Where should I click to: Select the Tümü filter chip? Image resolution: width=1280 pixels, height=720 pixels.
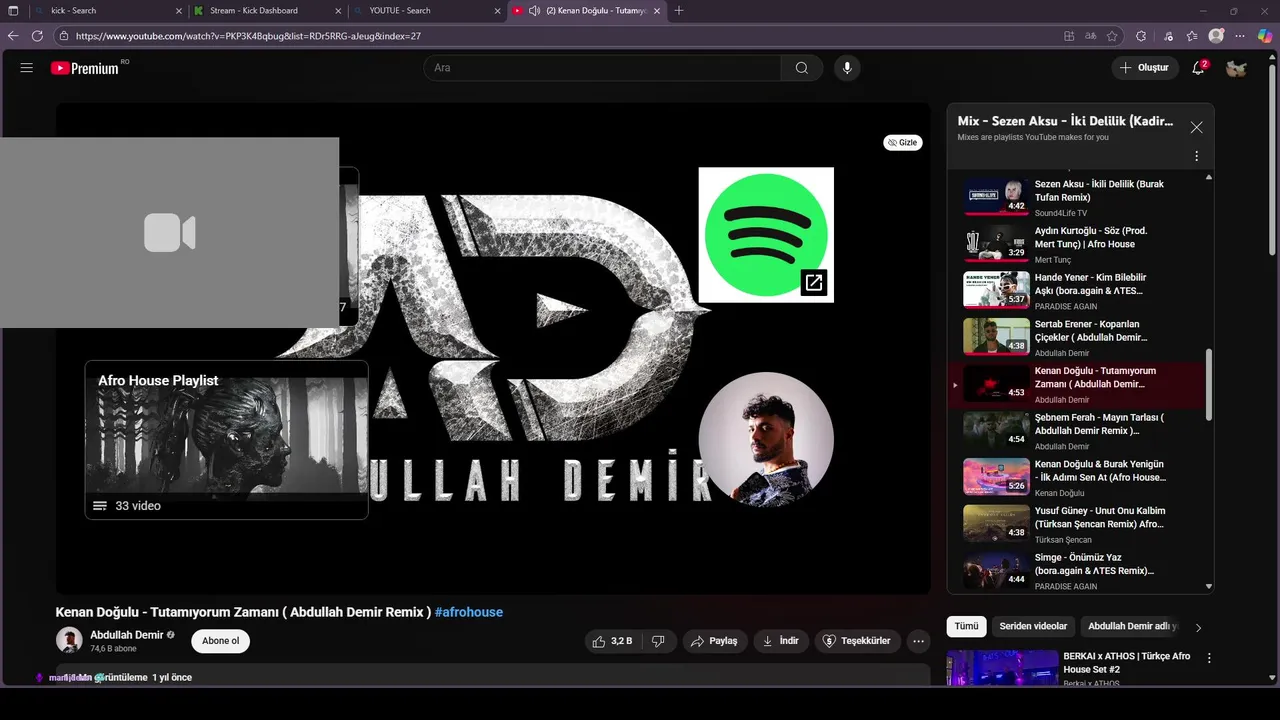point(966,626)
